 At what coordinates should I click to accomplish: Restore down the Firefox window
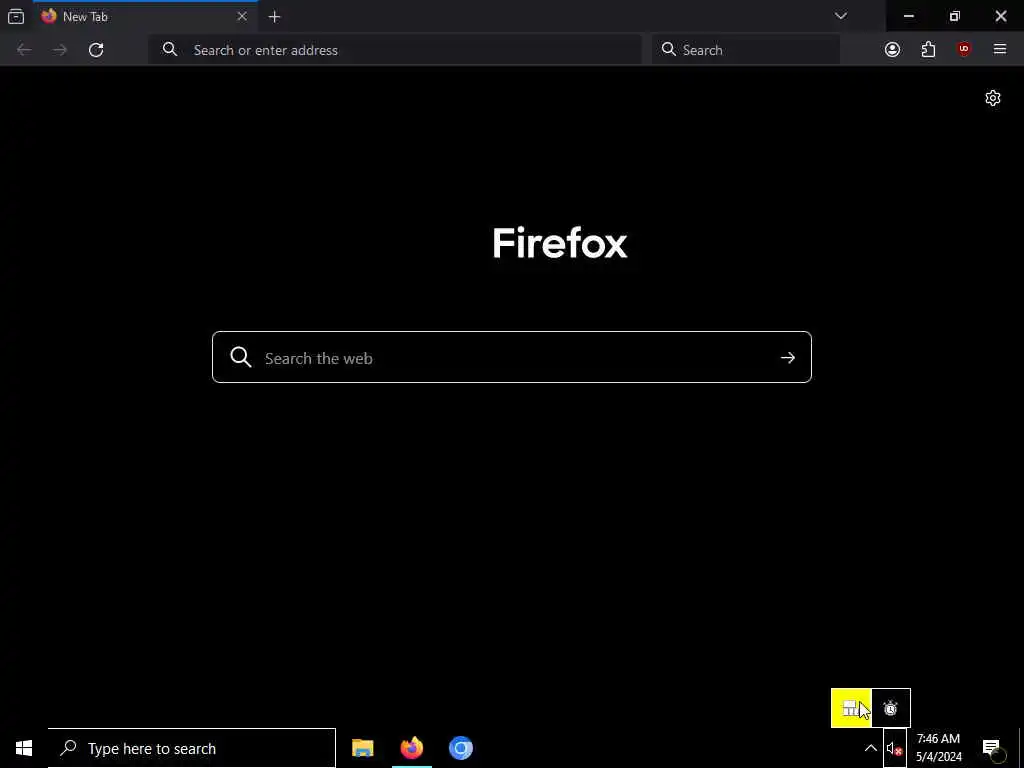955,16
